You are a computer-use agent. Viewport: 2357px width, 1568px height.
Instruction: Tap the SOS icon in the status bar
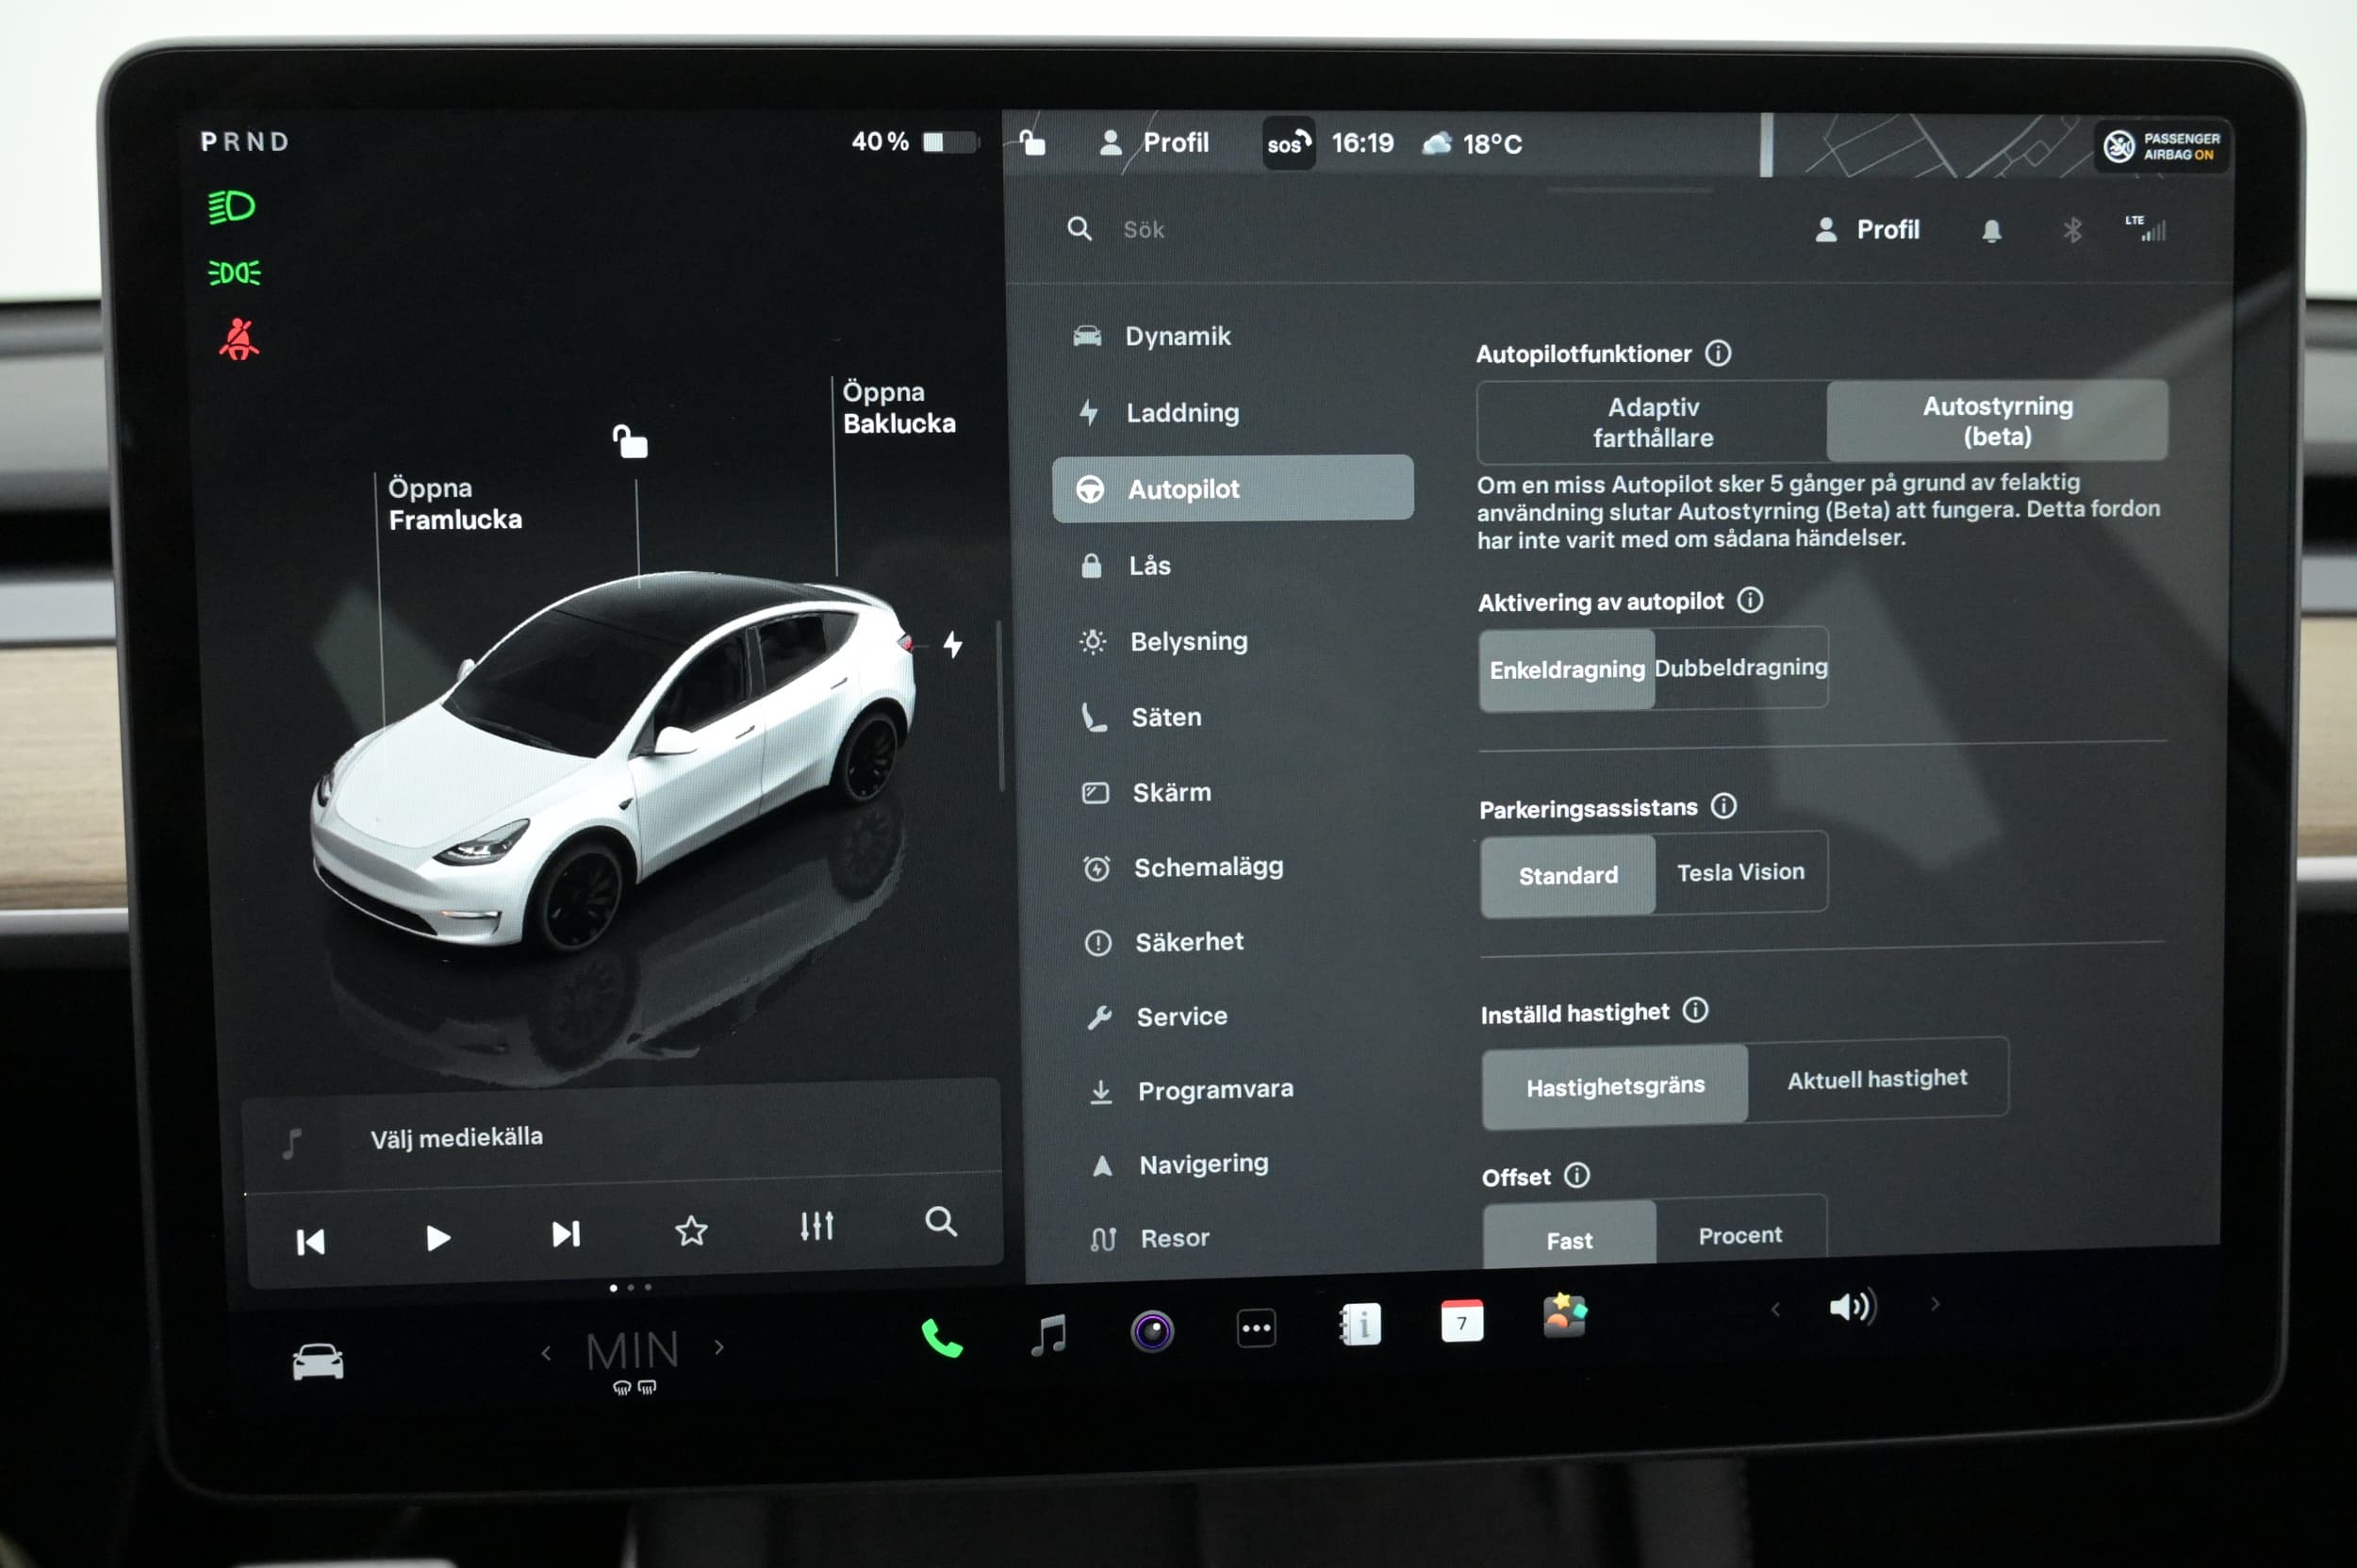(1288, 144)
